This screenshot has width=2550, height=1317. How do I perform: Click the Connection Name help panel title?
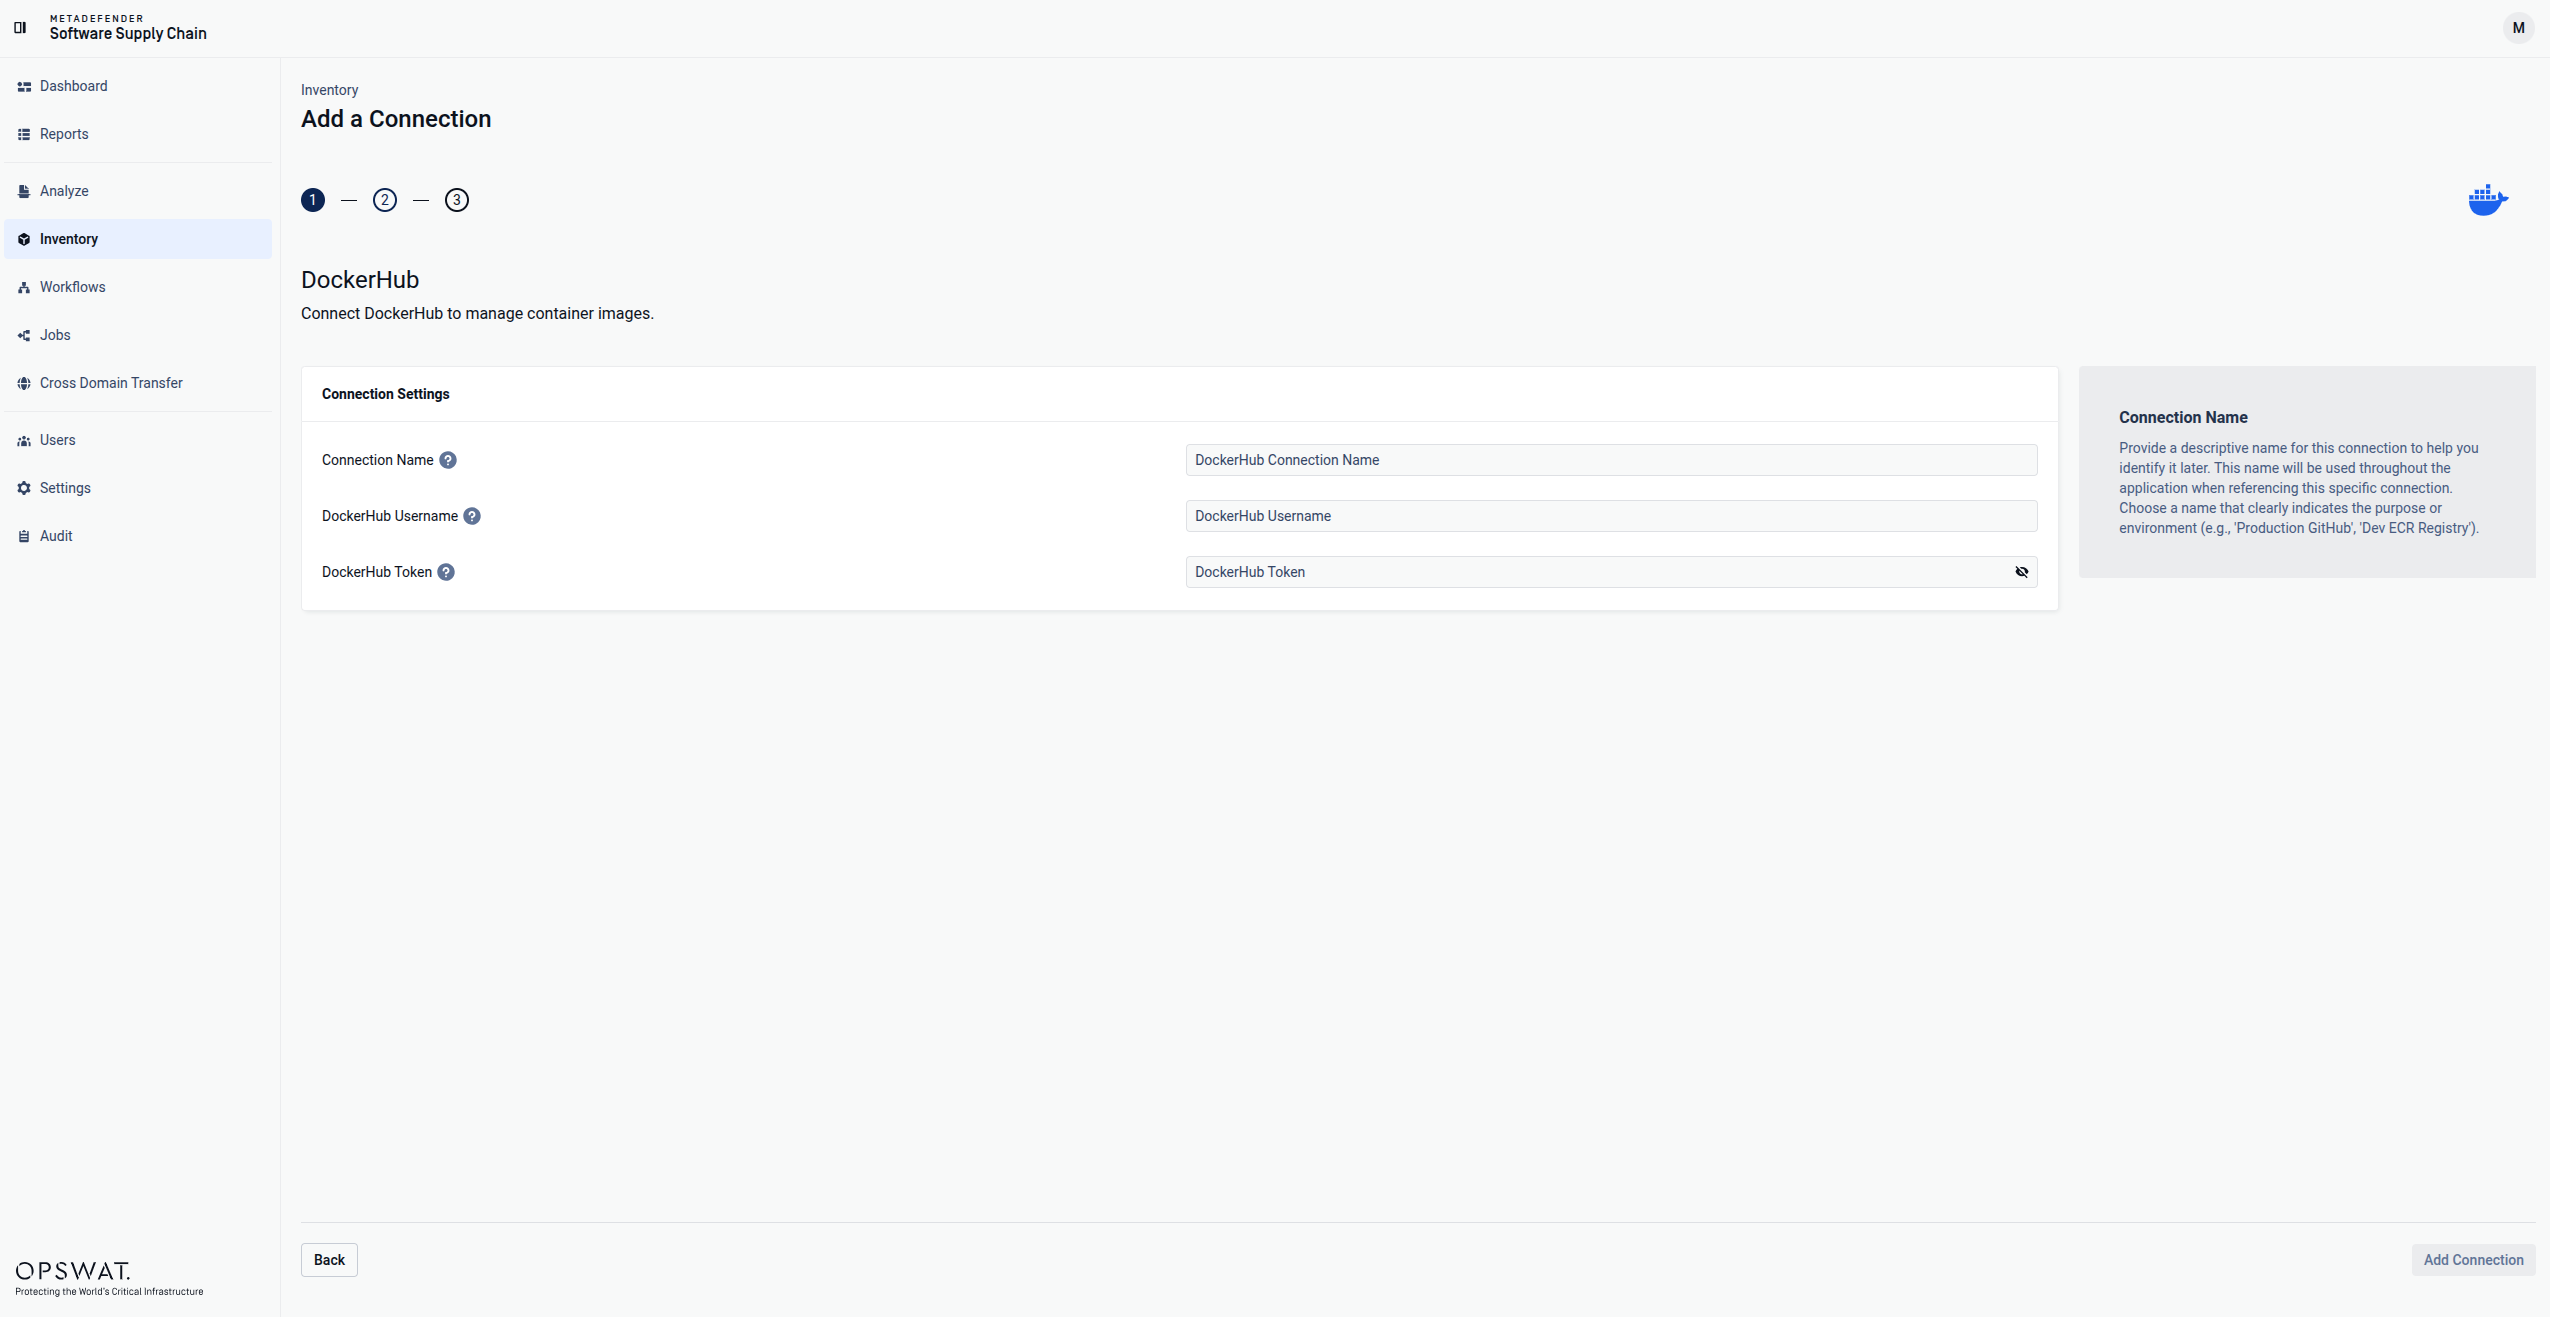click(x=2183, y=418)
